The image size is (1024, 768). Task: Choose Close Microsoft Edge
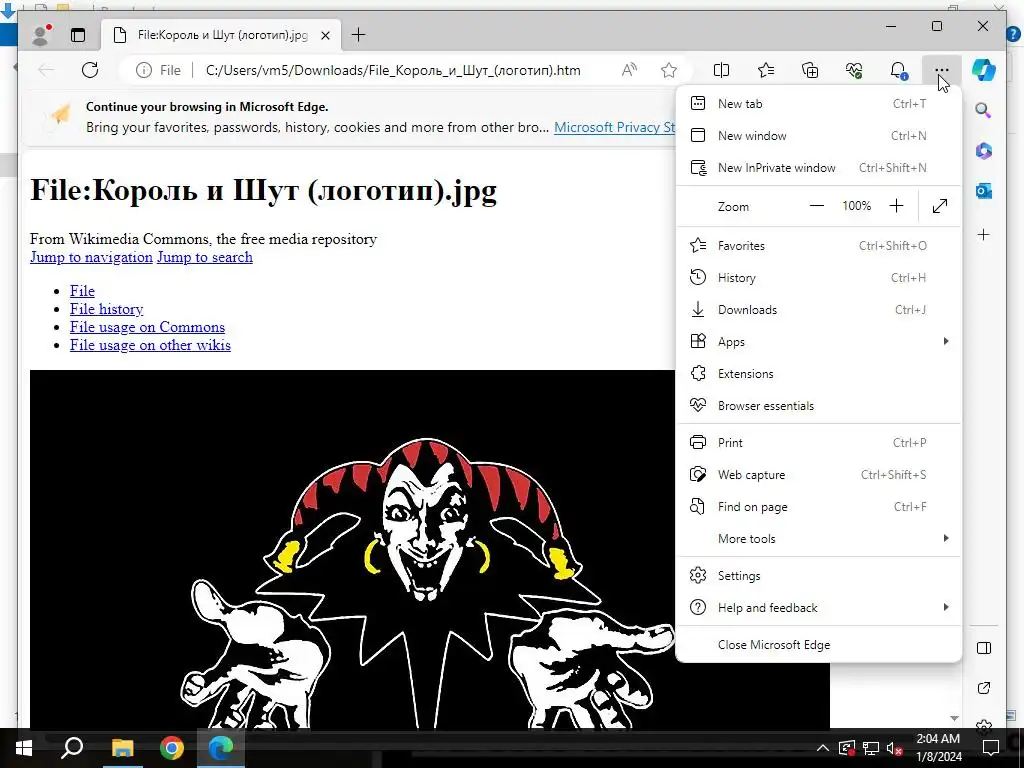[818, 645]
